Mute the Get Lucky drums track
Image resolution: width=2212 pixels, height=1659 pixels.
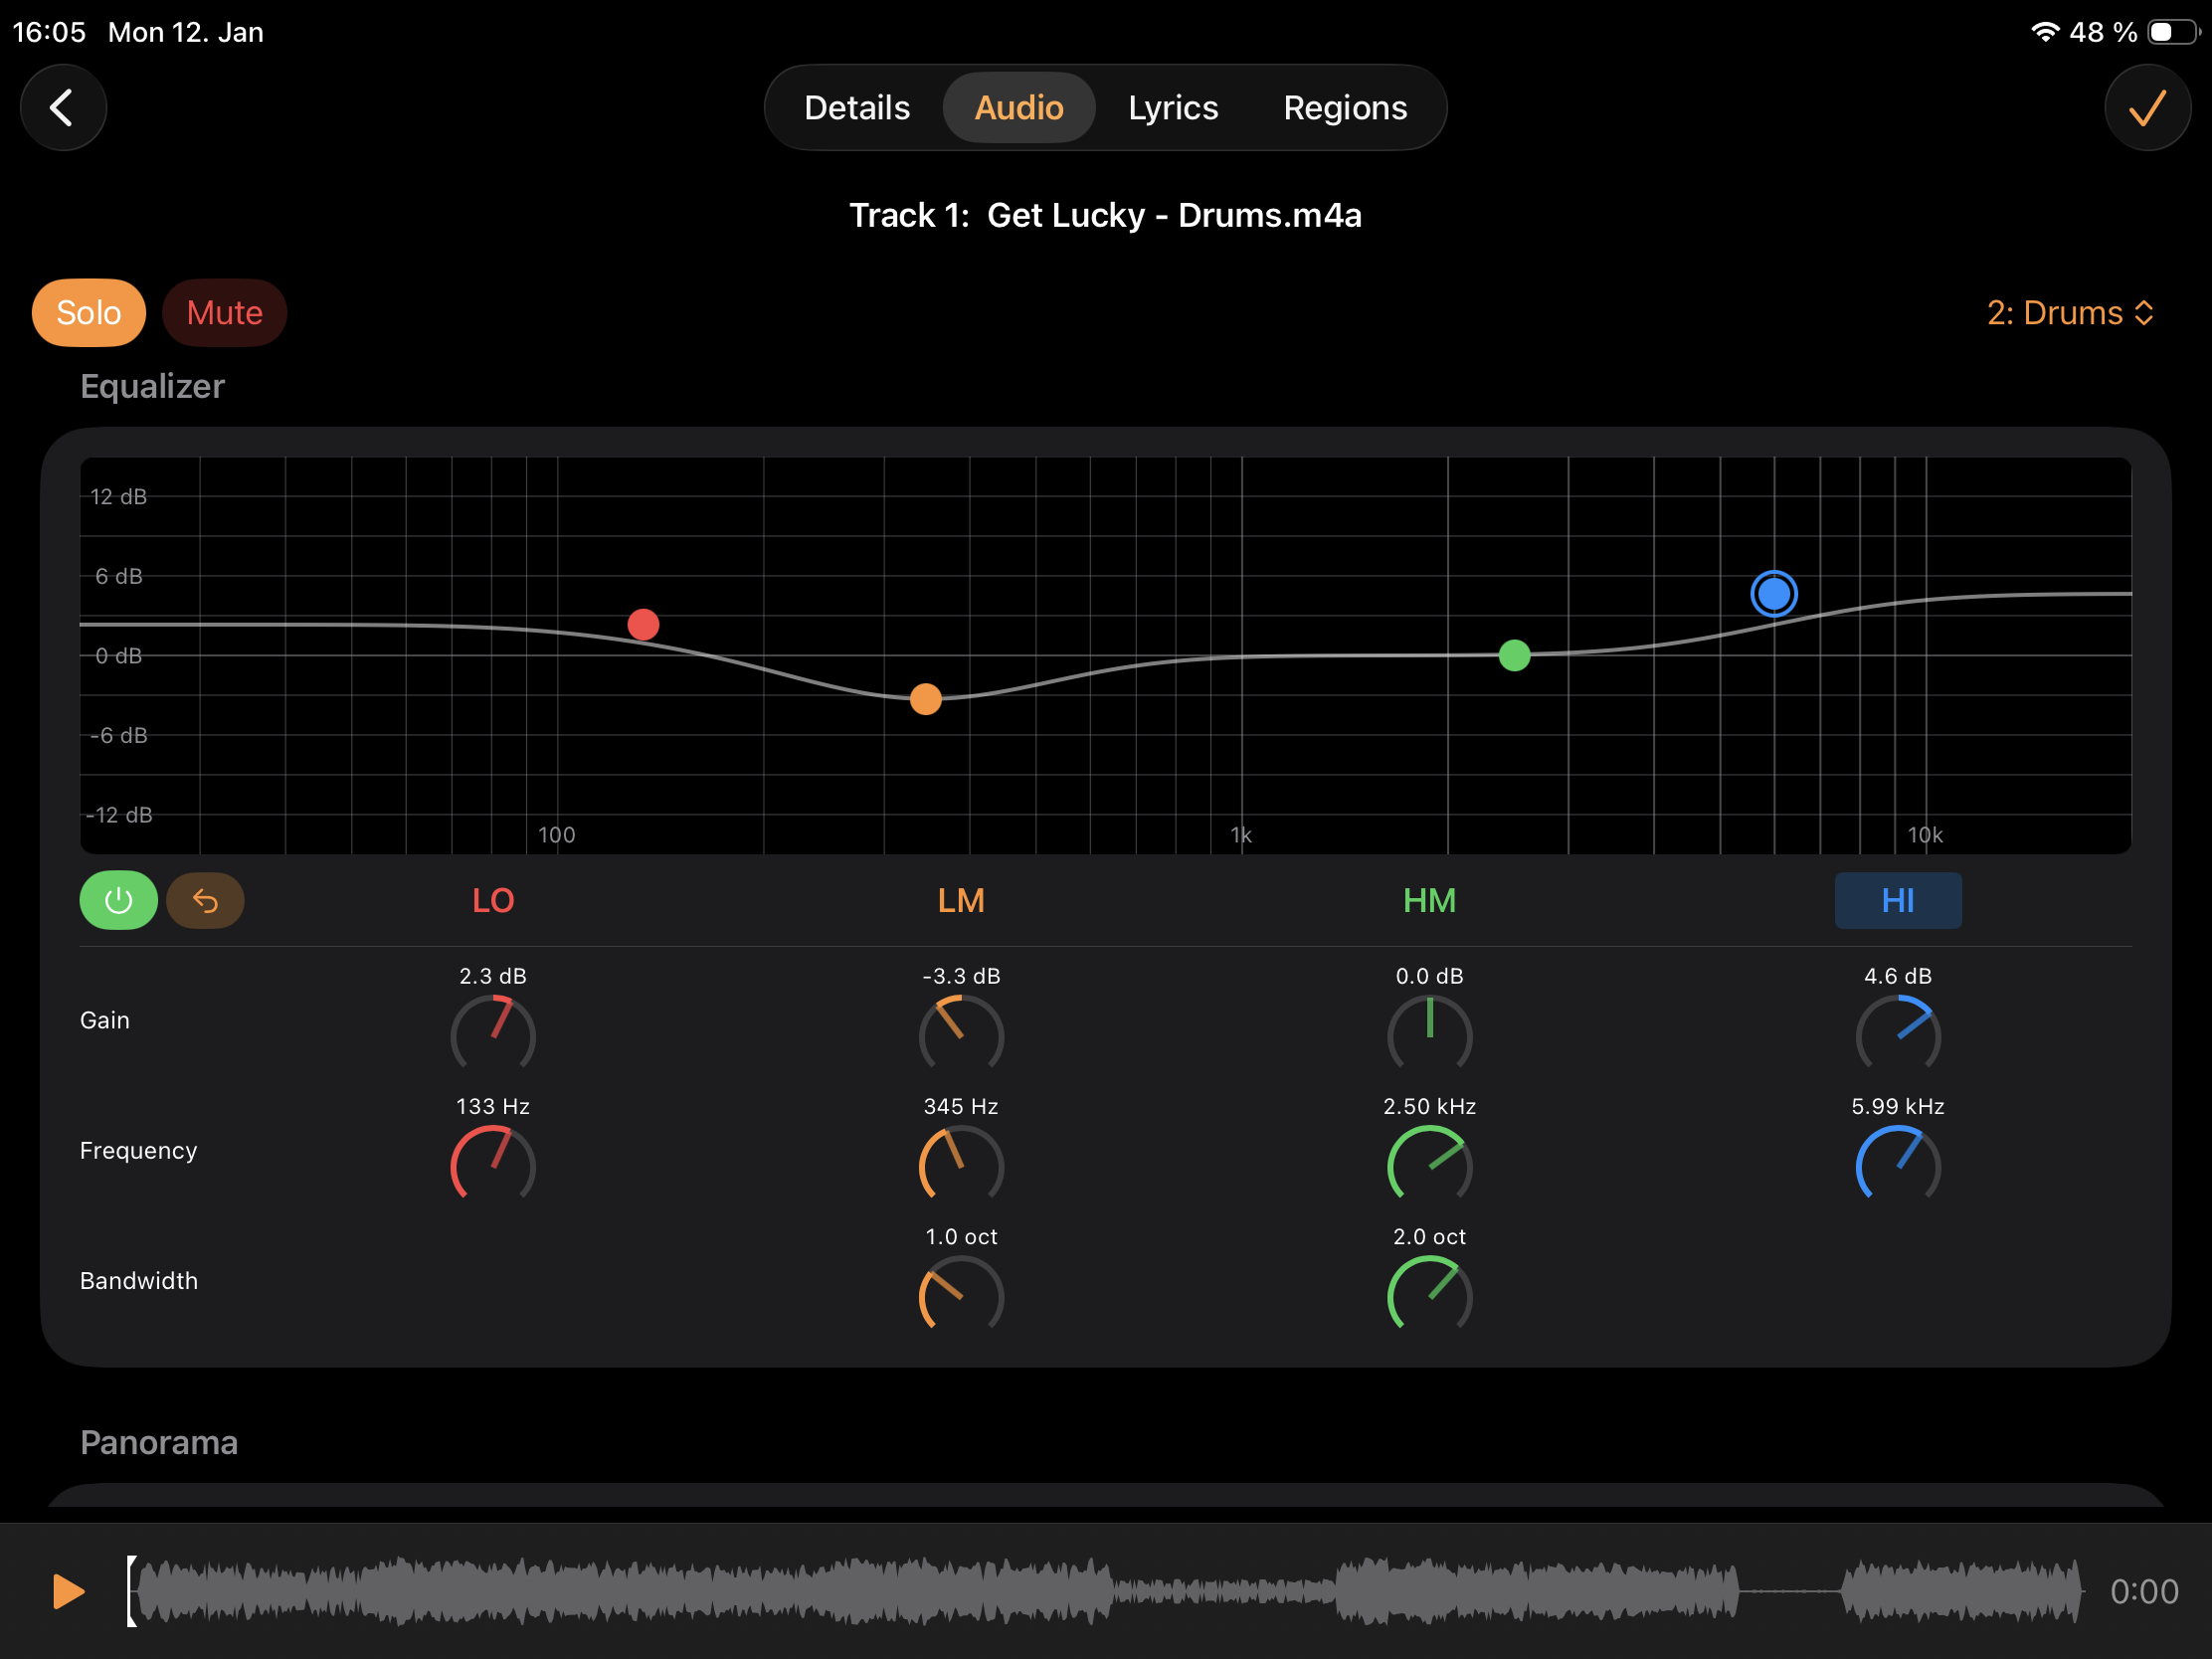point(224,312)
